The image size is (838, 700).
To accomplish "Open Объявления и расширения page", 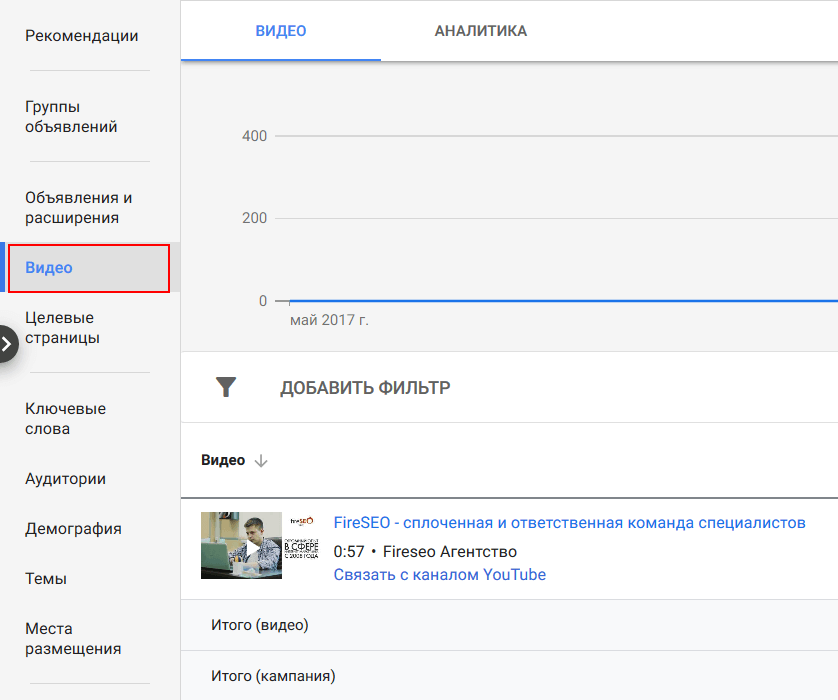I will (x=79, y=208).
